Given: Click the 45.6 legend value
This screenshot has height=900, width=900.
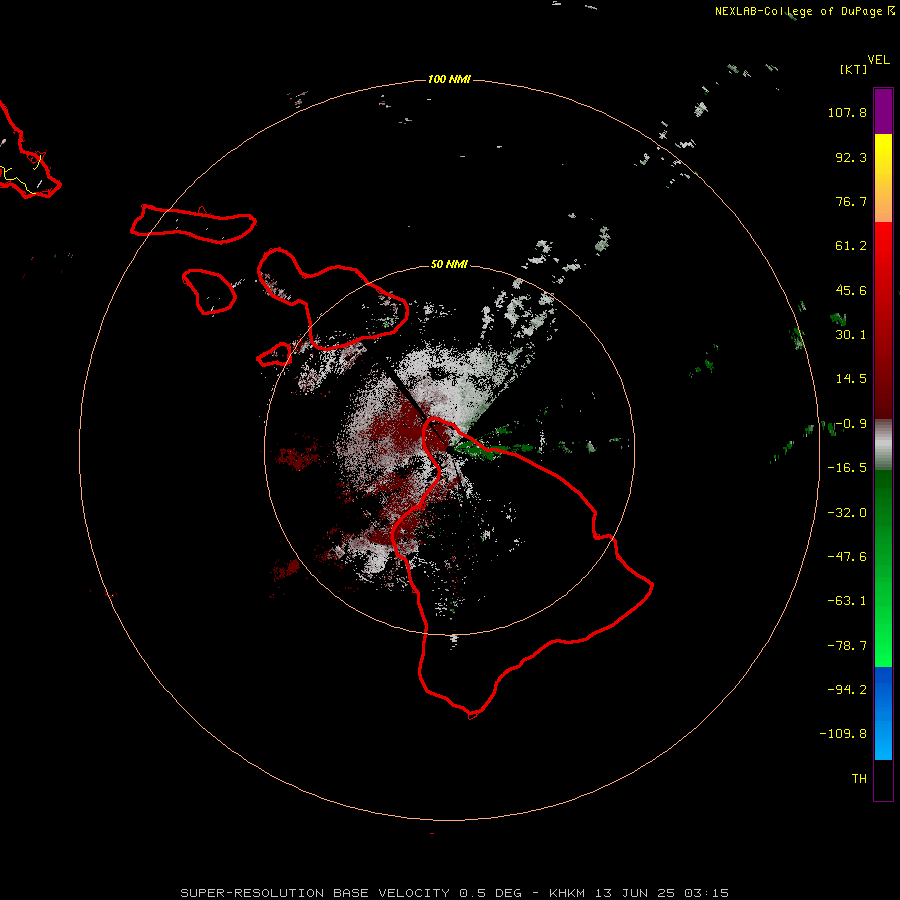Looking at the screenshot, I should click(851, 290).
